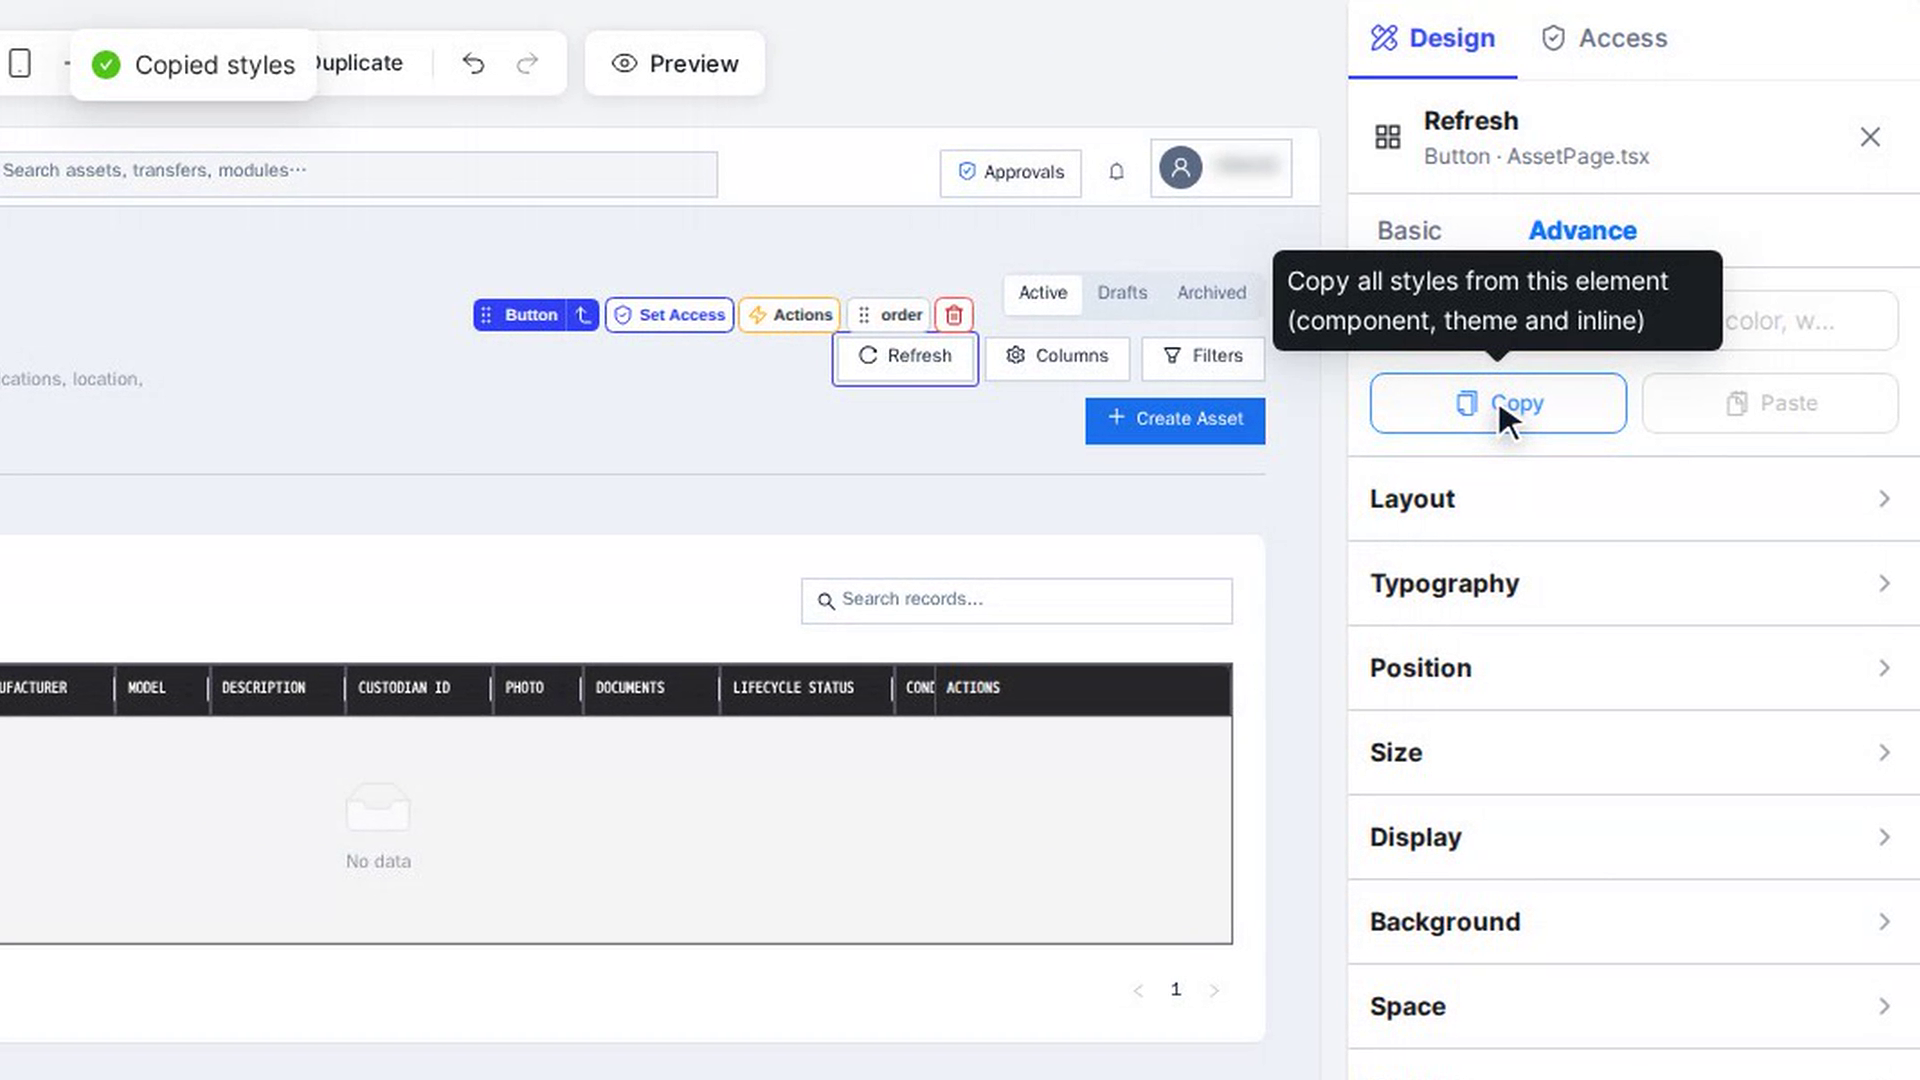Expand the Typography section
This screenshot has height=1080, width=1920.
1633,584
